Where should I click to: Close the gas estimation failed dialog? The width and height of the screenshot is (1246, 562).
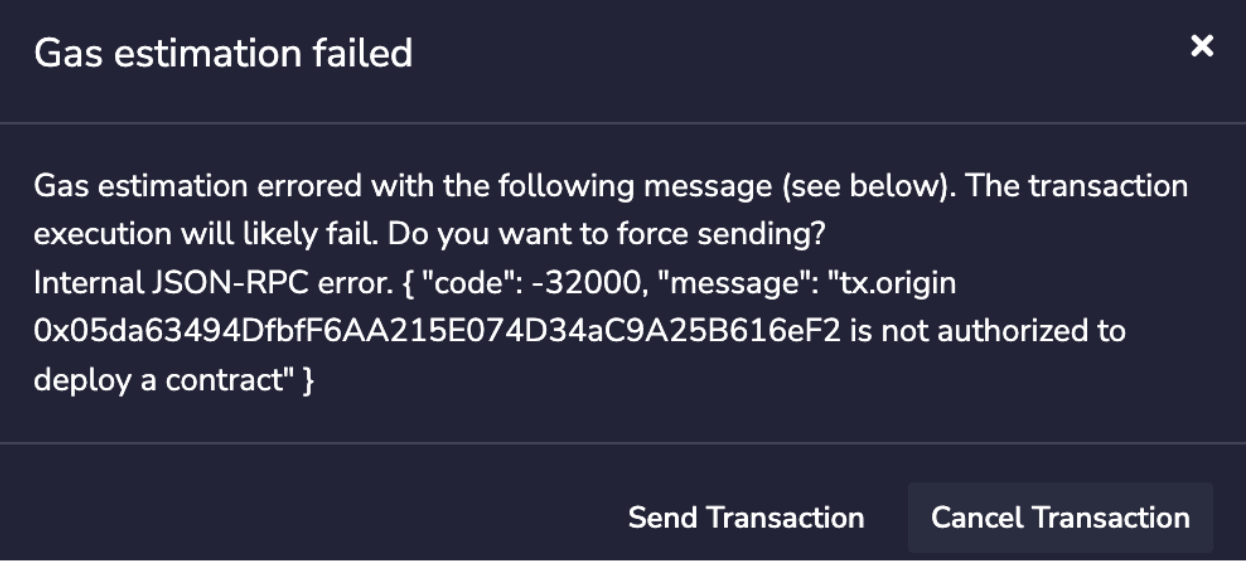(1201, 46)
